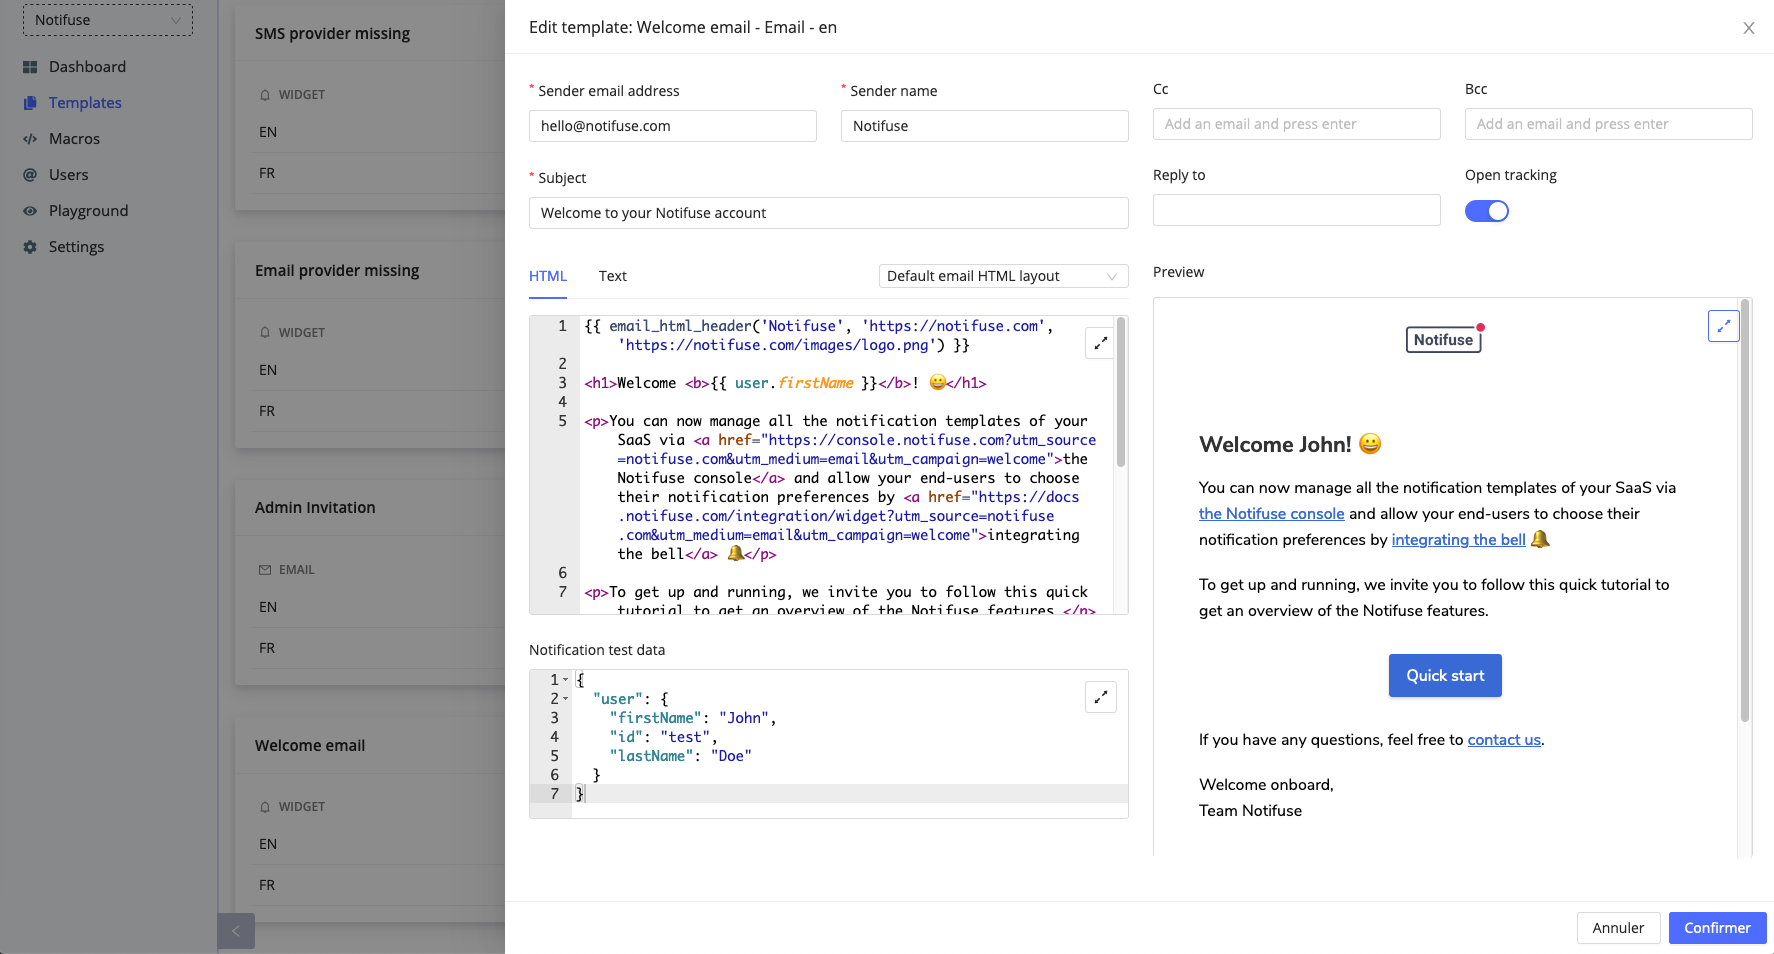This screenshot has height=954, width=1774.
Task: Go to Dashboard in sidebar
Action: coord(88,67)
